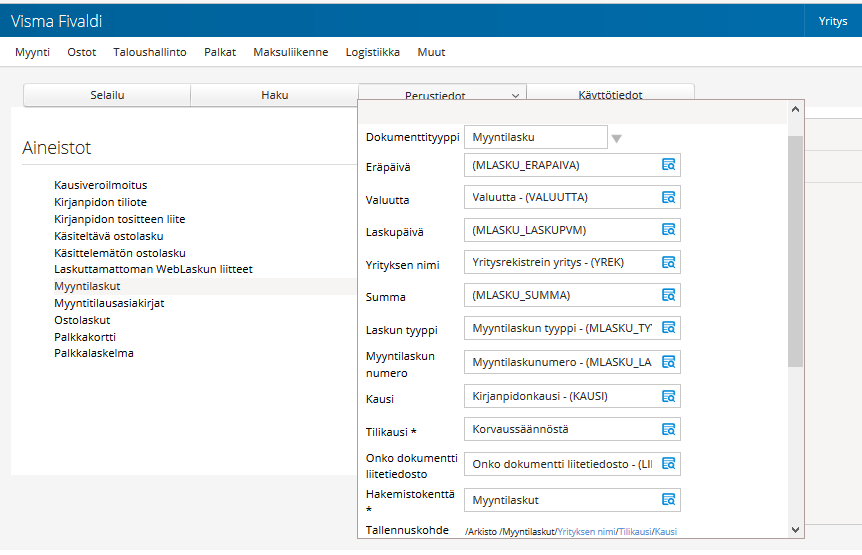Open lookup icon for Onko dokumentti liitetiedosto

point(668,464)
